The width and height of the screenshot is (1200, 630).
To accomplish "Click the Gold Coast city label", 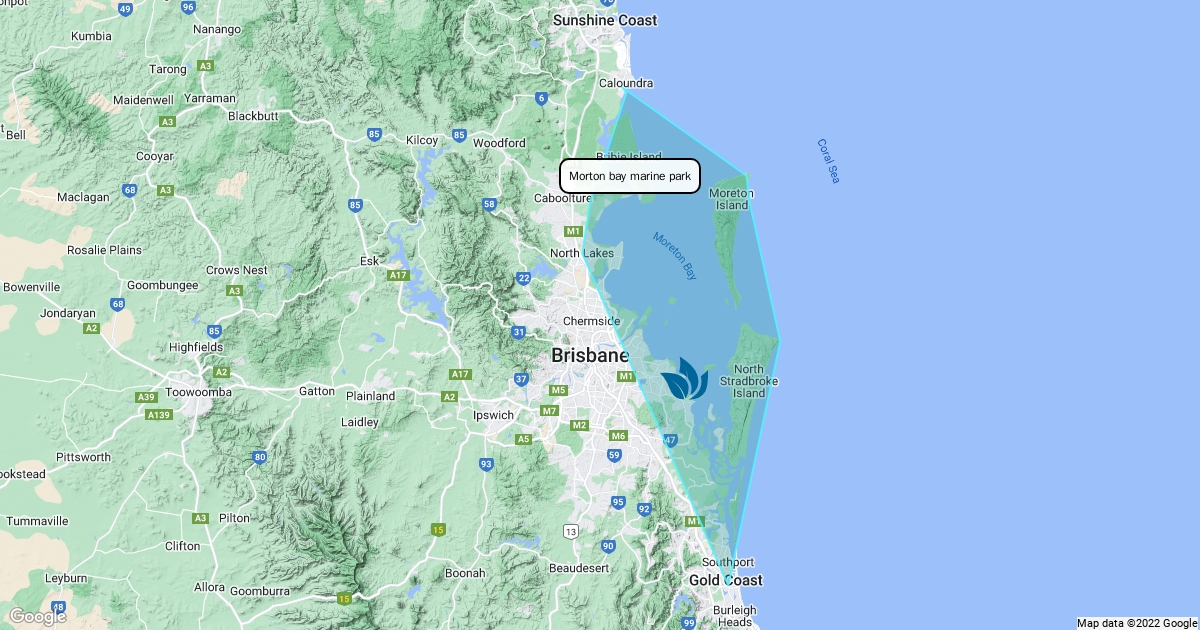I will [725, 580].
